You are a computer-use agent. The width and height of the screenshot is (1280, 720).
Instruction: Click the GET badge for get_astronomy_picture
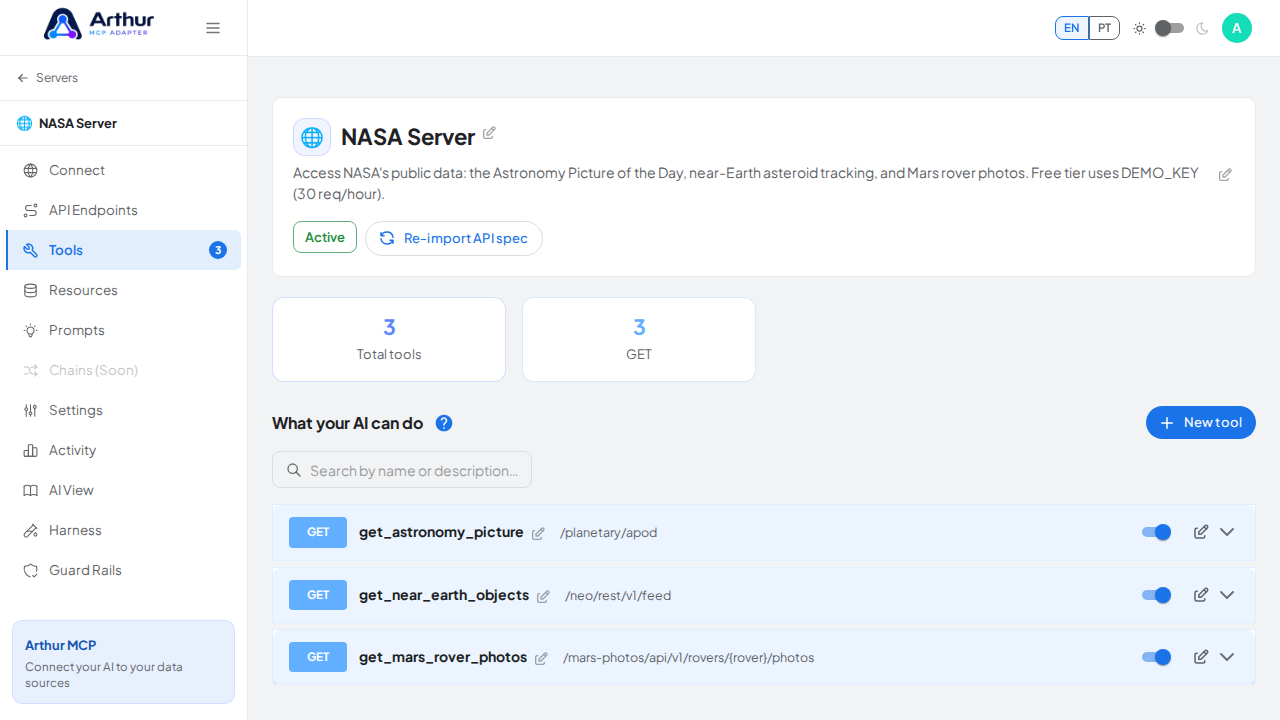[x=318, y=532]
